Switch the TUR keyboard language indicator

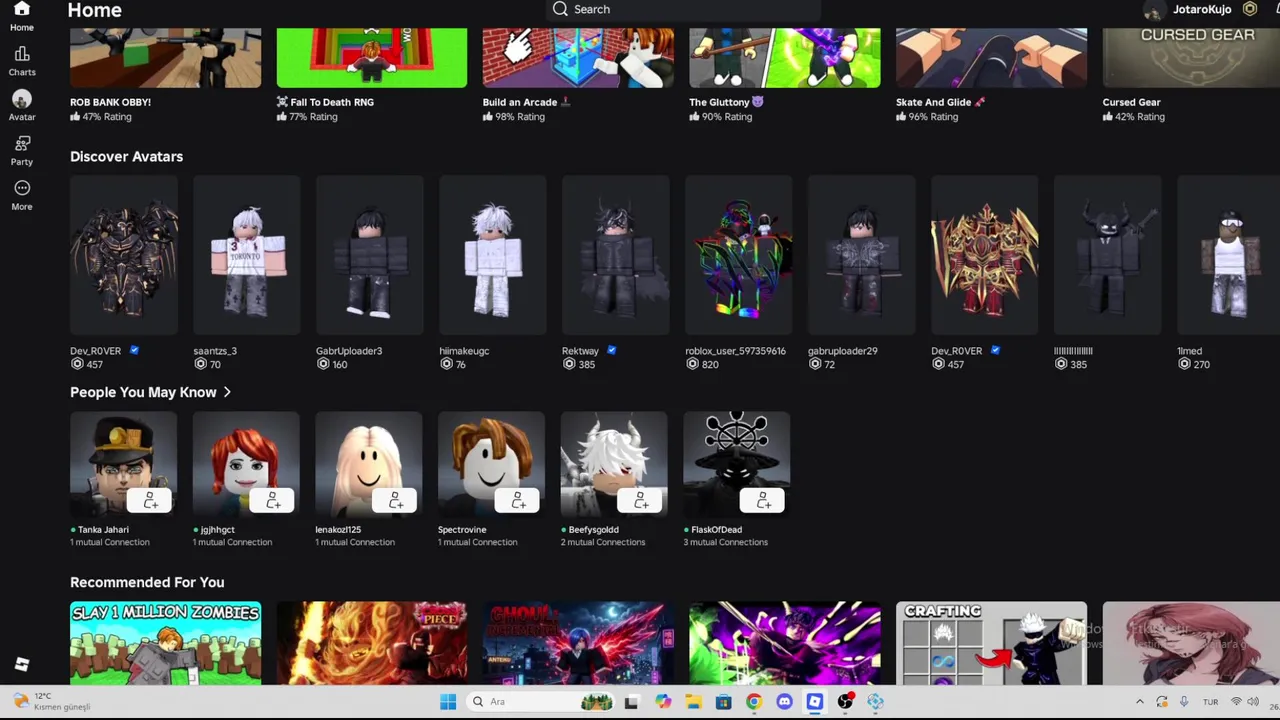1210,702
